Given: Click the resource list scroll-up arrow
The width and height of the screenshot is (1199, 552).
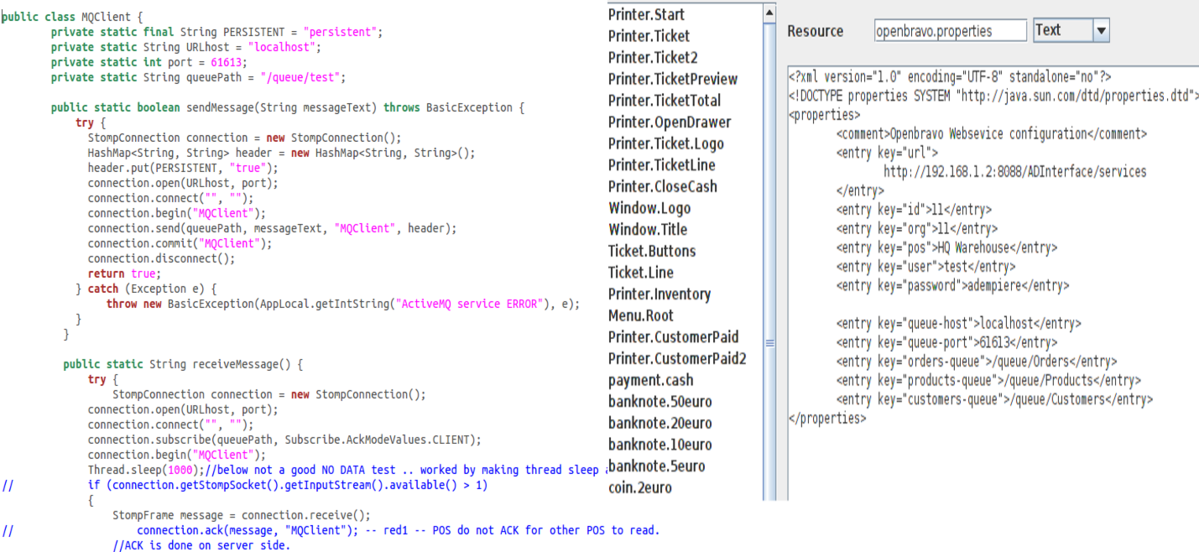Looking at the screenshot, I should 769,12.
